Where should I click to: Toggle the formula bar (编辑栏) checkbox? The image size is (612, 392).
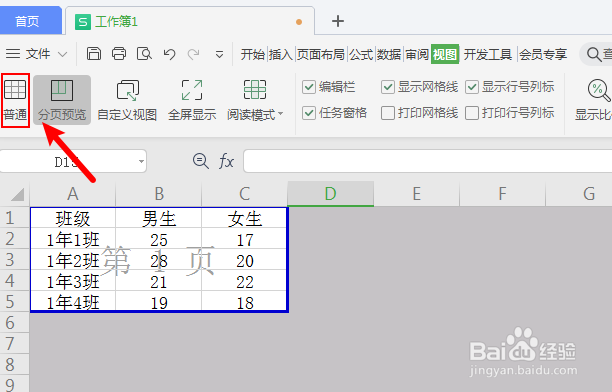[x=309, y=87]
